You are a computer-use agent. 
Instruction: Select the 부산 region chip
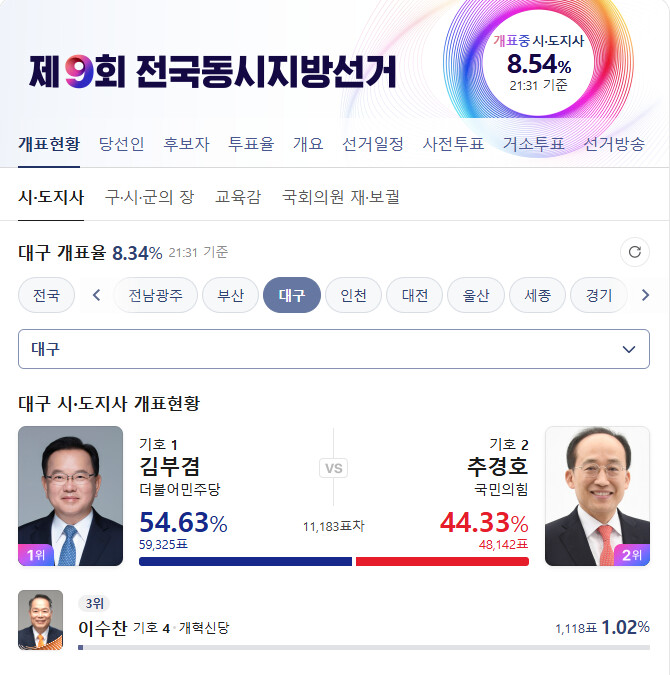[x=230, y=295]
